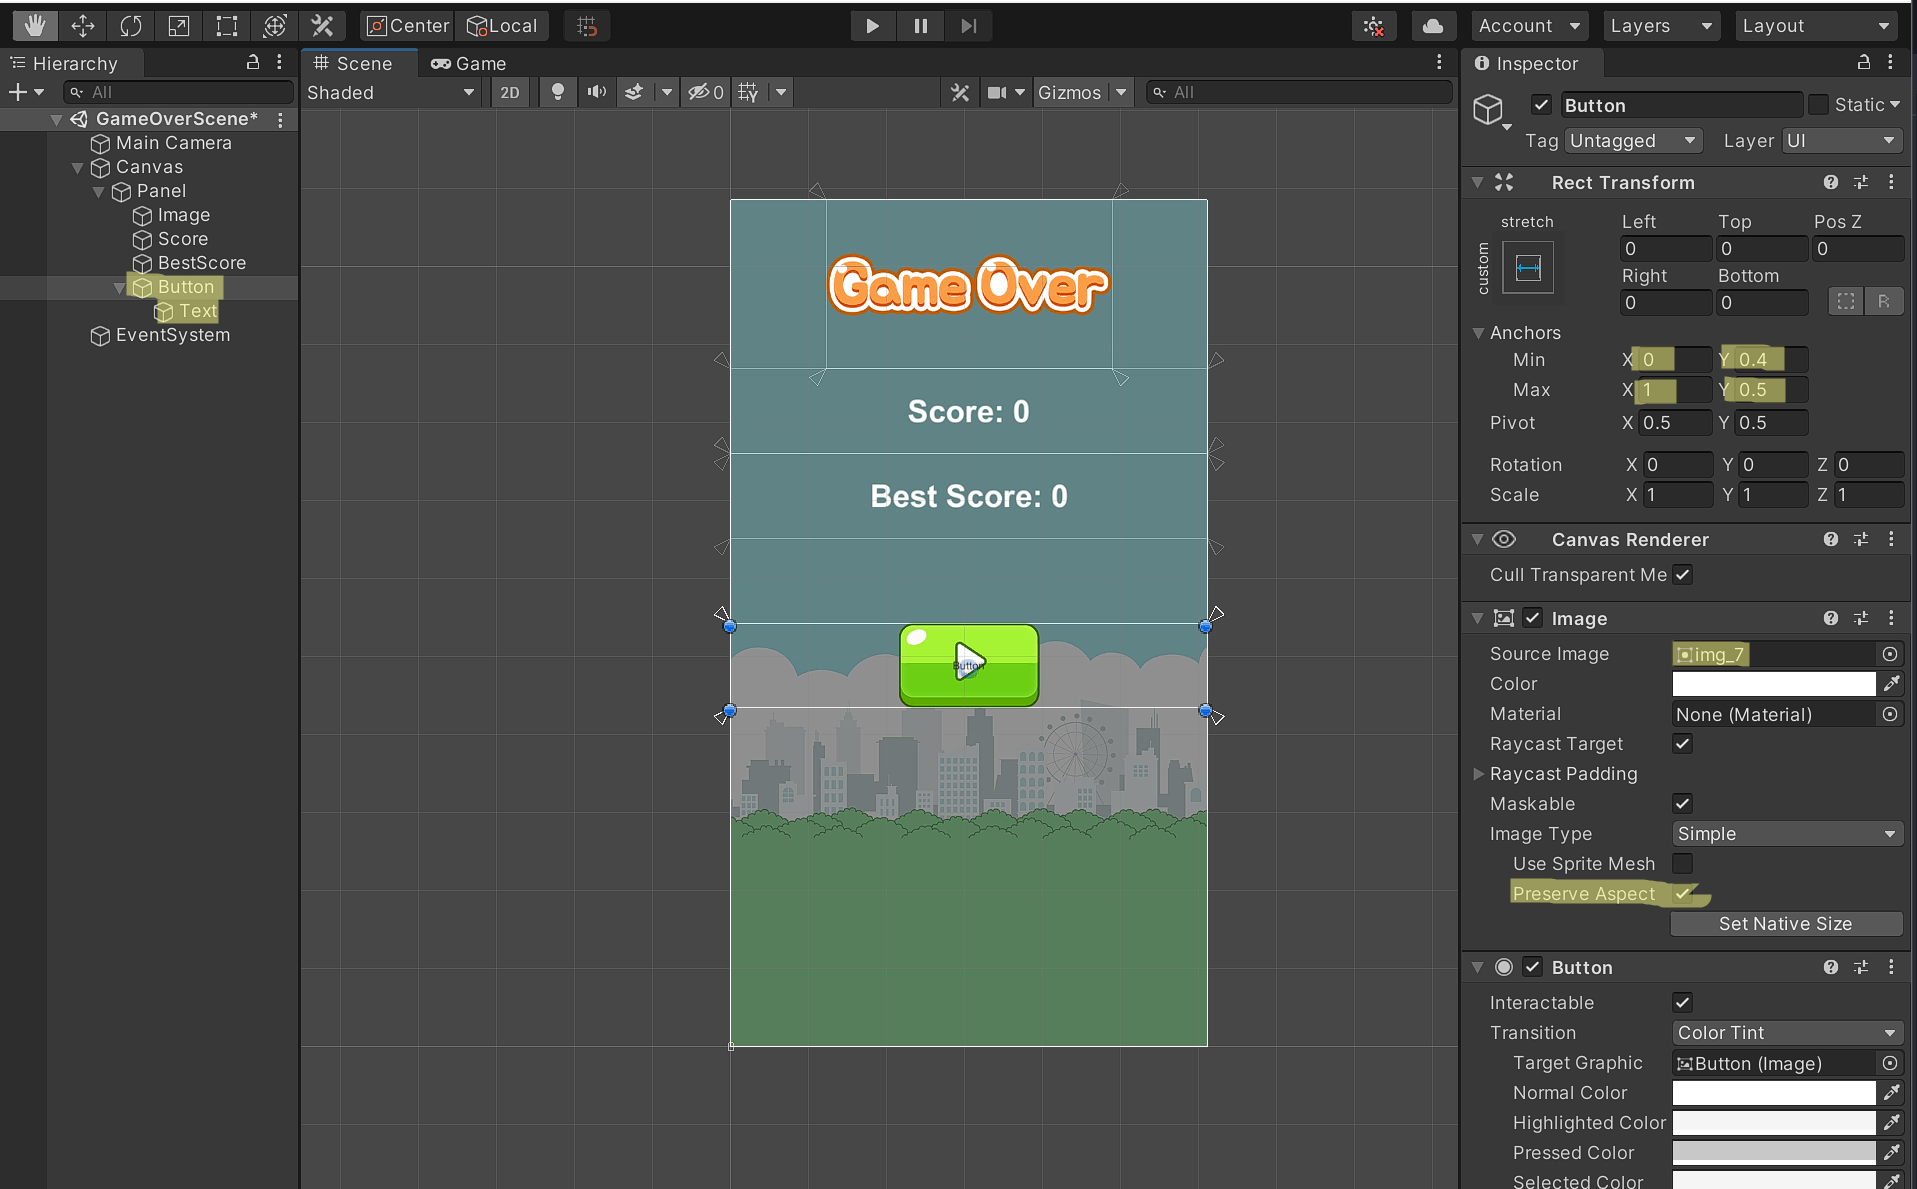1917x1189 pixels.
Task: Select the Scale tool
Action: (179, 26)
